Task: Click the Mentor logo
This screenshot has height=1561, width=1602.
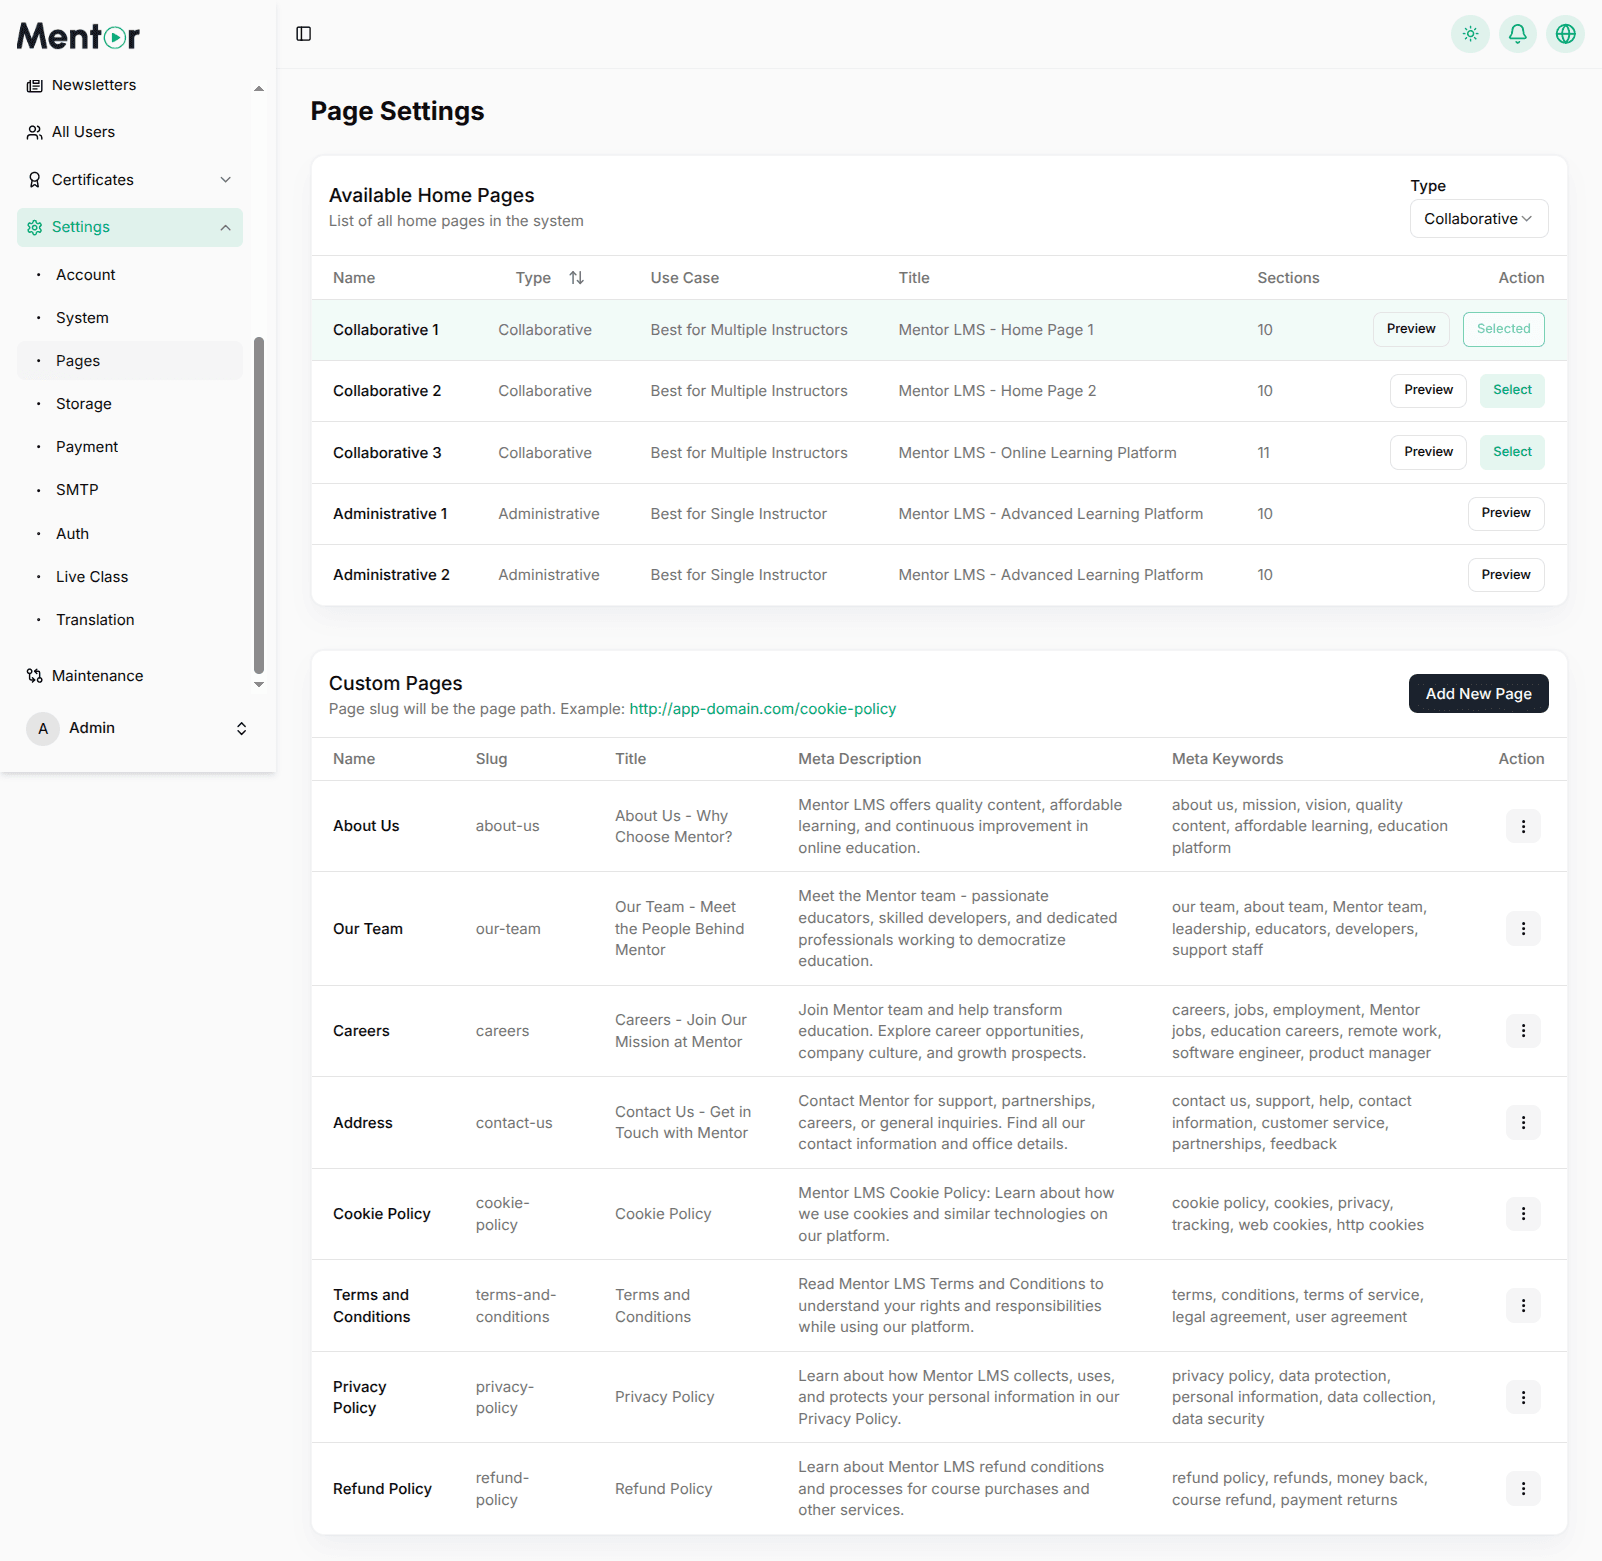Action: [77, 35]
